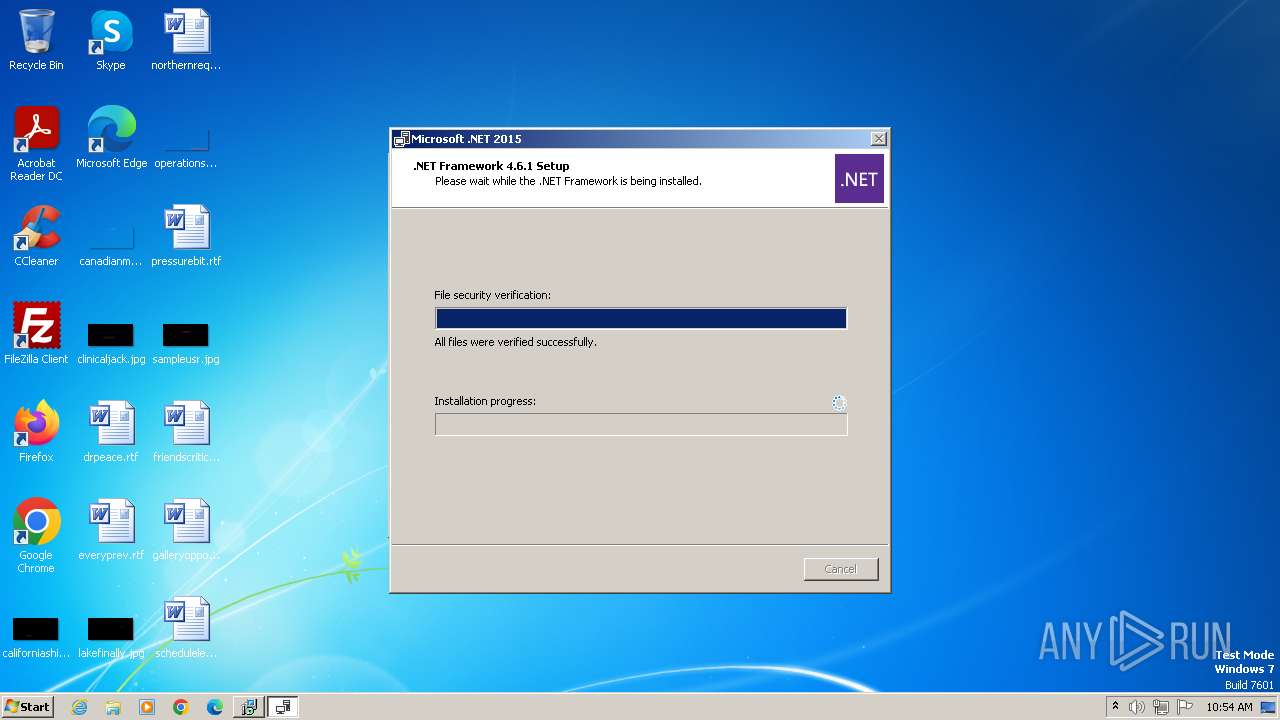The image size is (1280, 720).
Task: Open Action Center flag icon
Action: 1185,707
